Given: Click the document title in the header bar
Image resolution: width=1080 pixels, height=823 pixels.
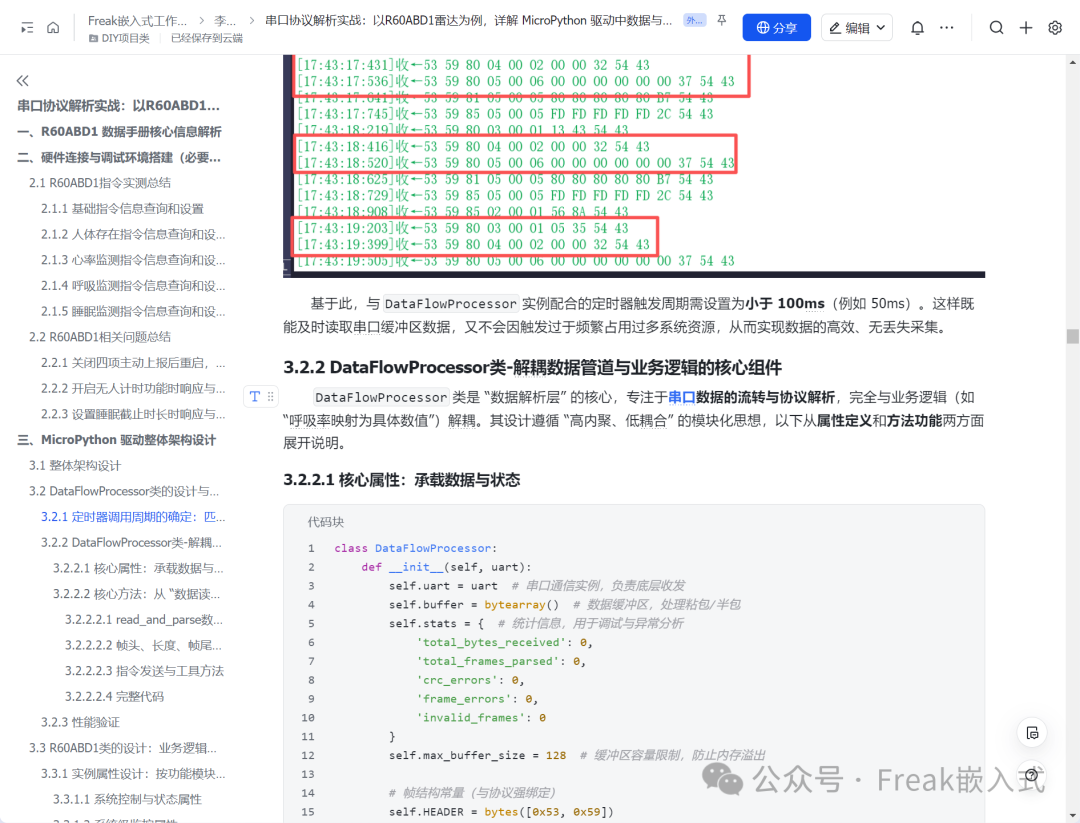Looking at the screenshot, I should pyautogui.click(x=468, y=21).
